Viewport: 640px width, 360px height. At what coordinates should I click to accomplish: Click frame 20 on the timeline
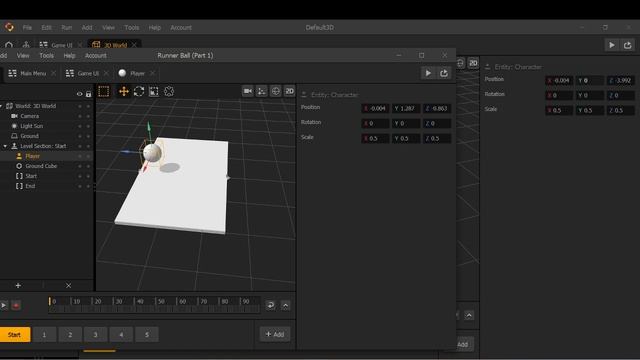[97, 301]
